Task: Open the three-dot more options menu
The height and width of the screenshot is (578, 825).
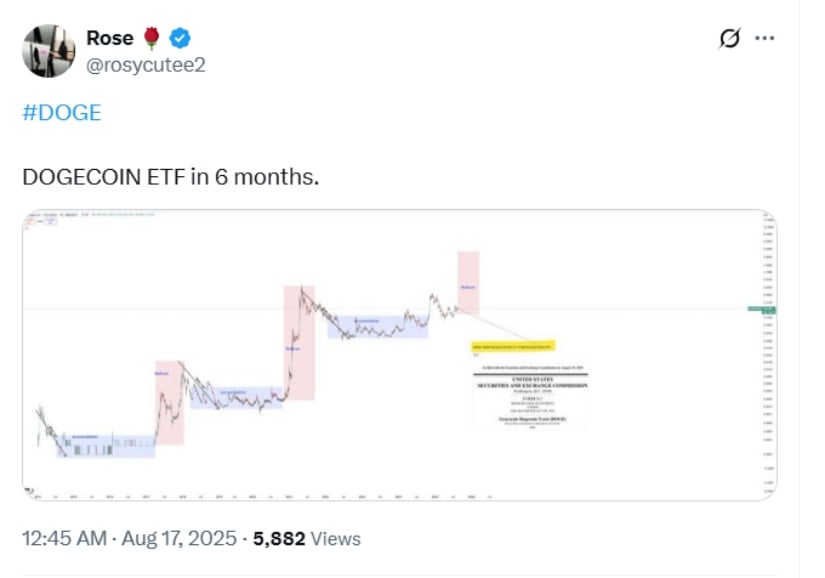Action: (x=764, y=38)
